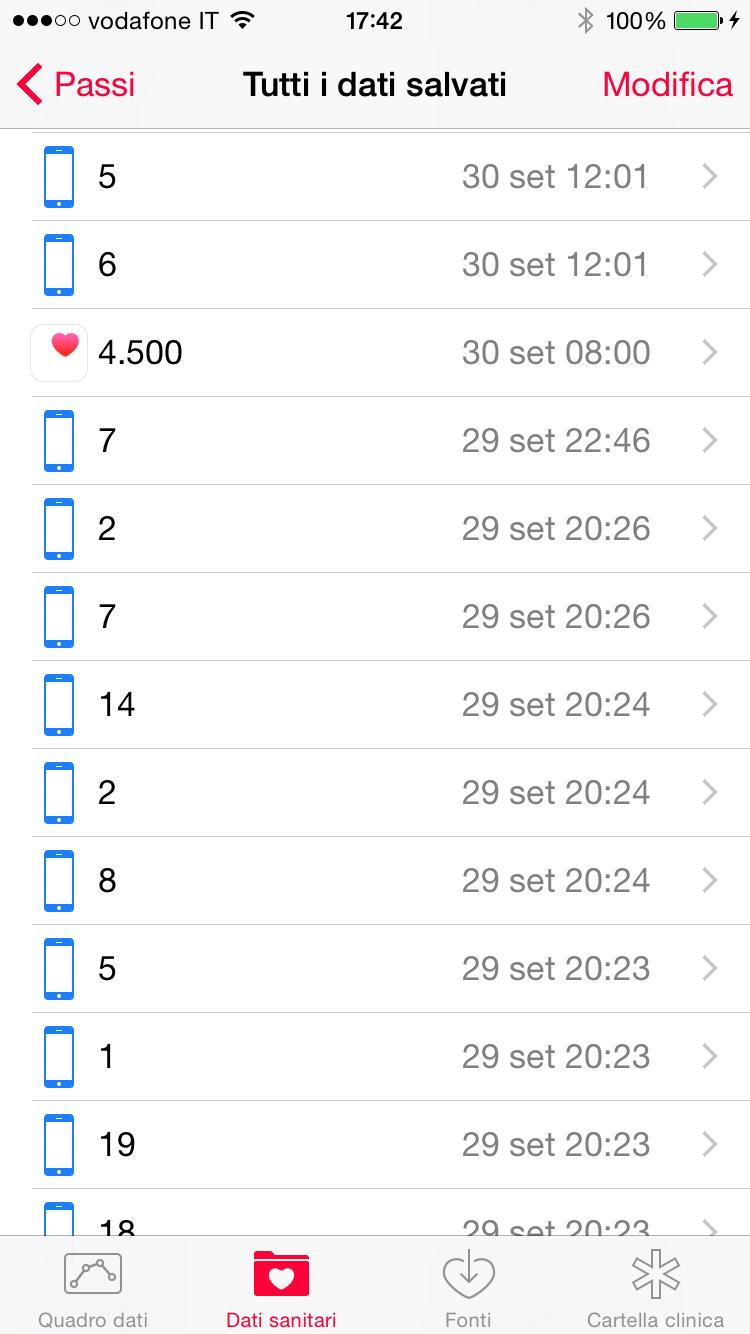Screen dimensions: 750x1334
Task: Expand the 4.500 entry using its chevron
Action: [x=710, y=352]
